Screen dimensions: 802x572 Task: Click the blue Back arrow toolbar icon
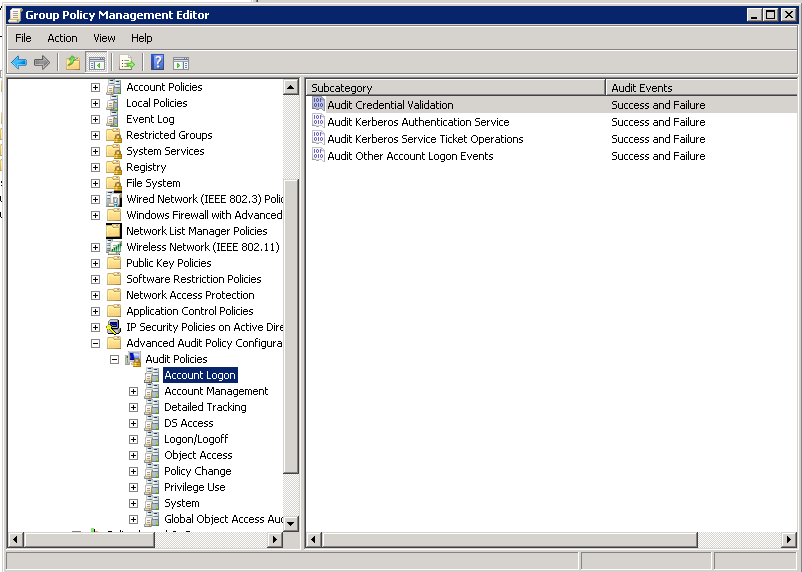point(19,63)
